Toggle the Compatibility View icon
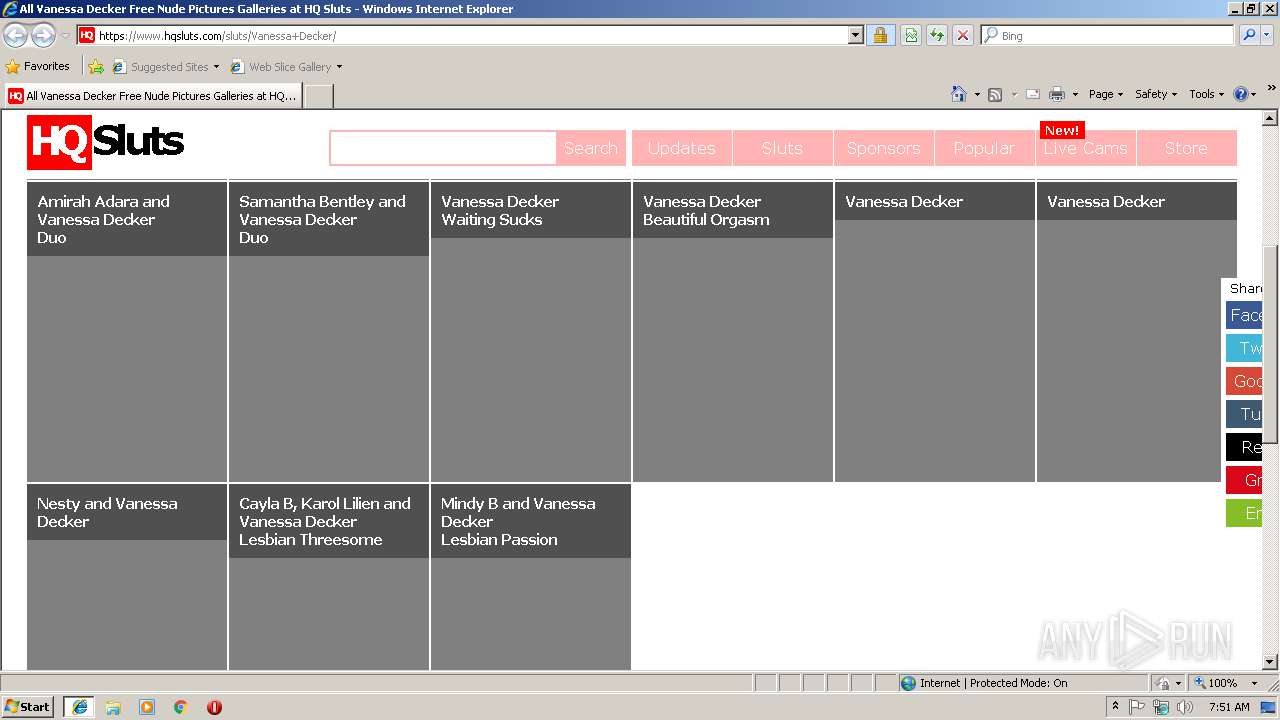 coord(911,35)
